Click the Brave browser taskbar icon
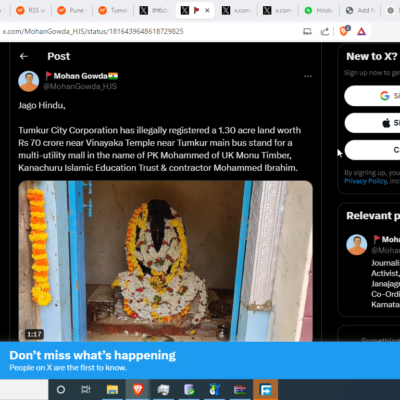The image size is (400, 400). 138,389
